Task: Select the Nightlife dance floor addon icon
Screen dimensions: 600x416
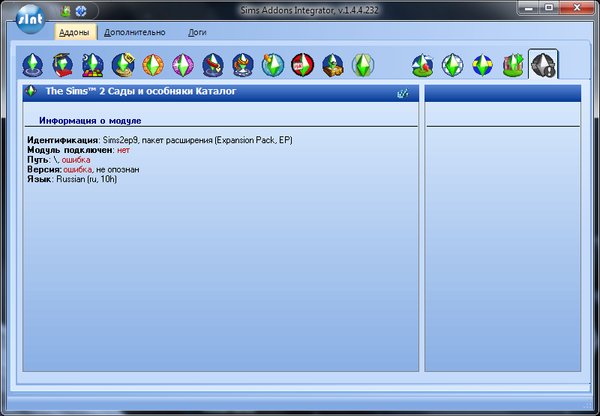Action: pos(93,65)
